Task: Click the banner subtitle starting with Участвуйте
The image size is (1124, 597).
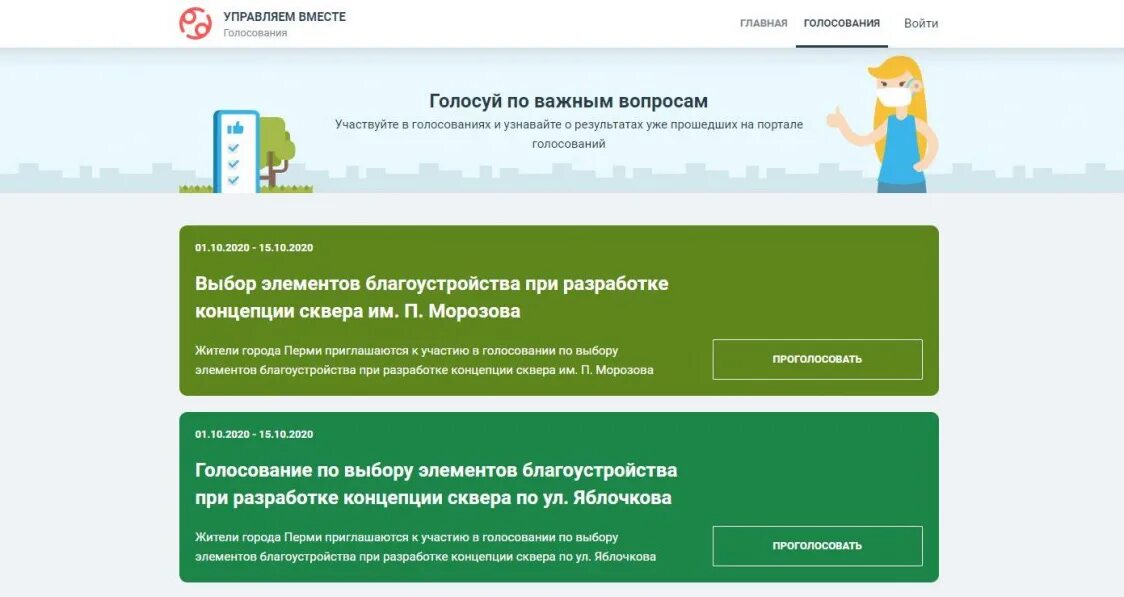Action: pyautogui.click(x=568, y=134)
